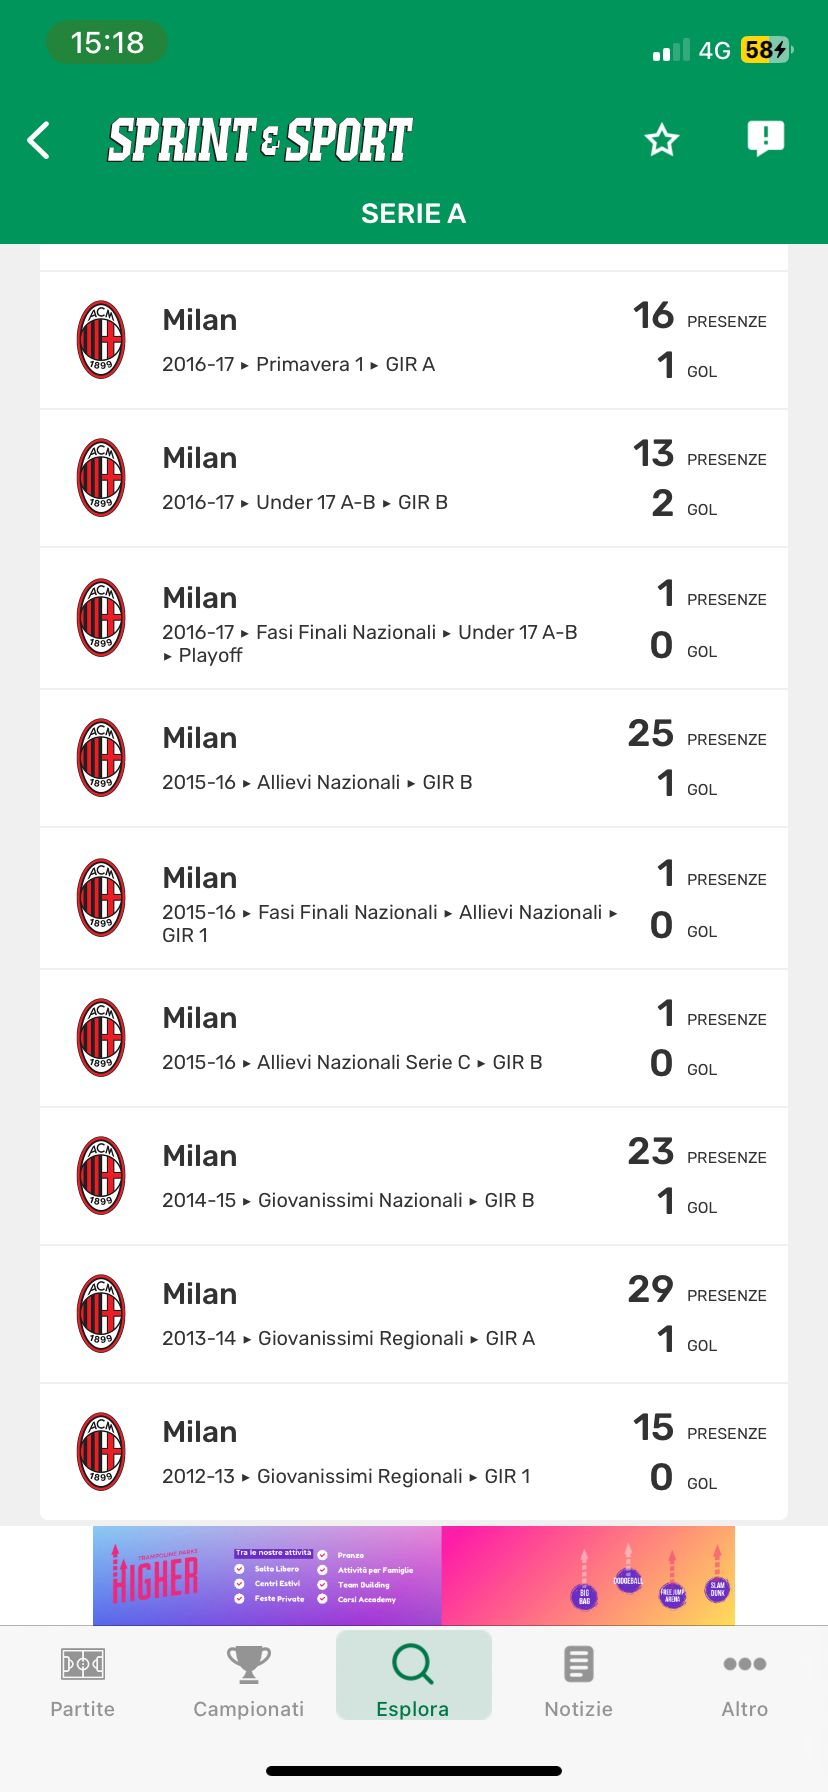Go to the Notizie tab

pos(579,1680)
